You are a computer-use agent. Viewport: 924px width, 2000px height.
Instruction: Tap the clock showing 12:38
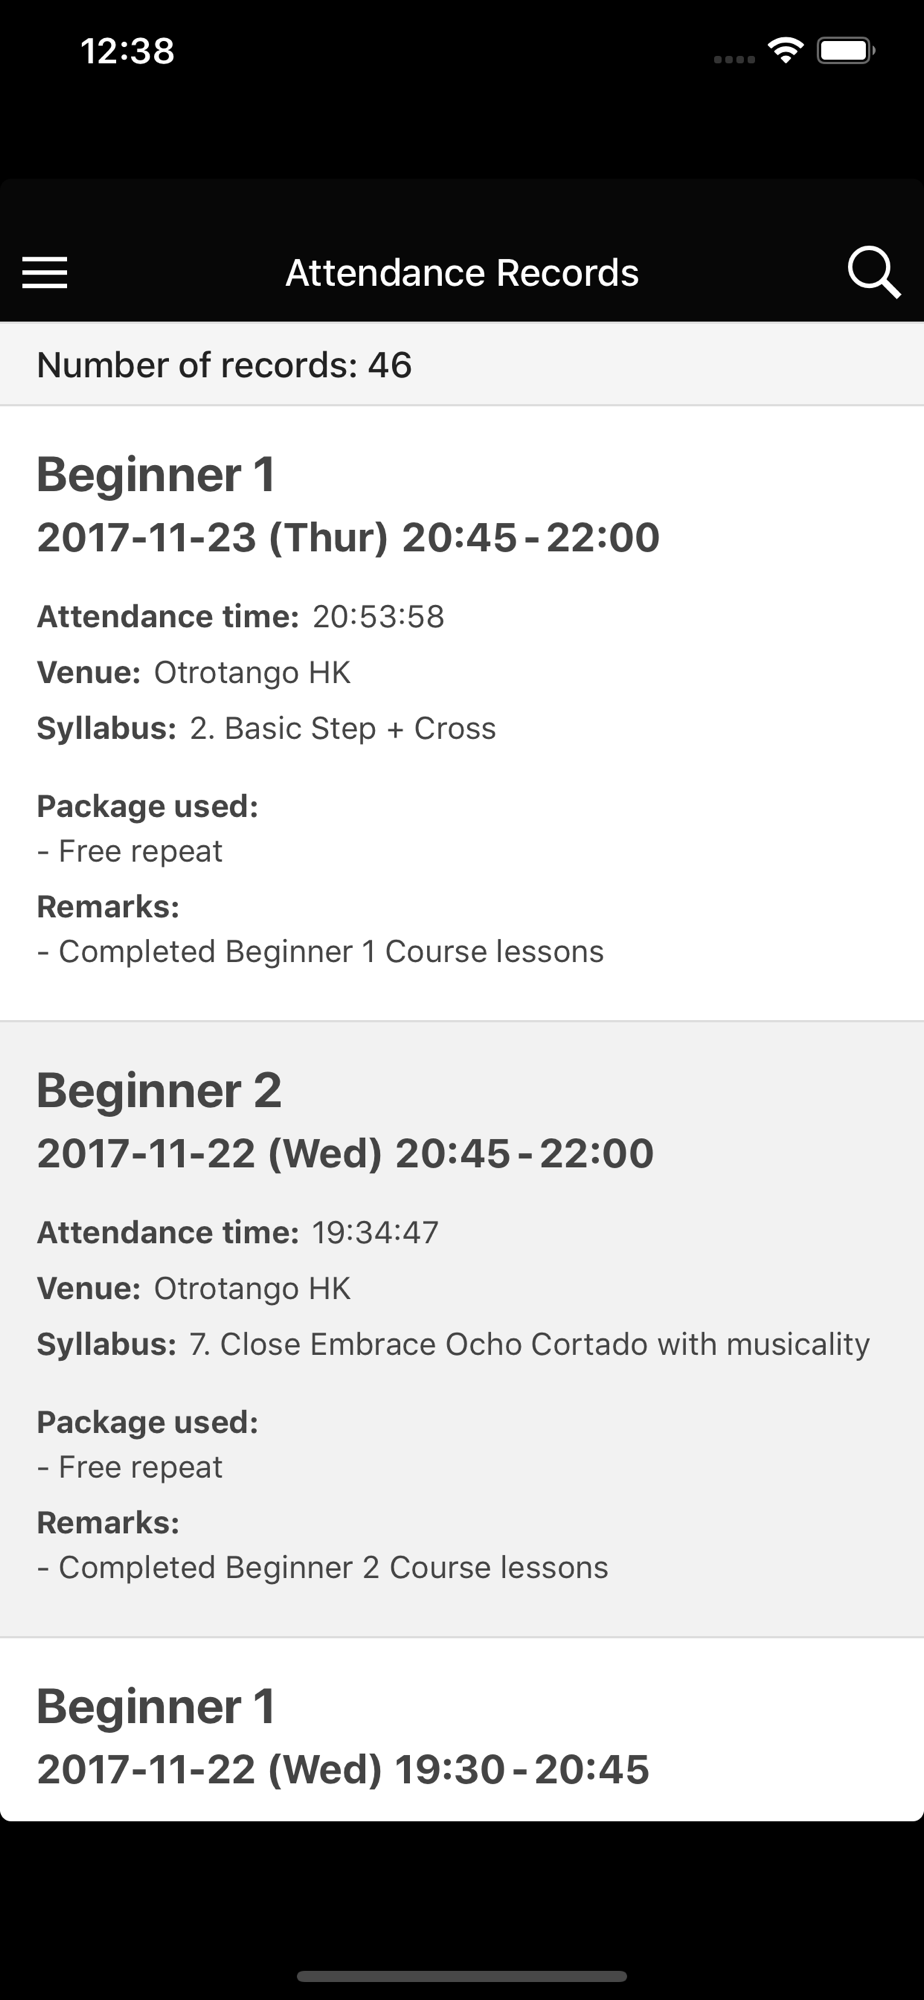(127, 50)
